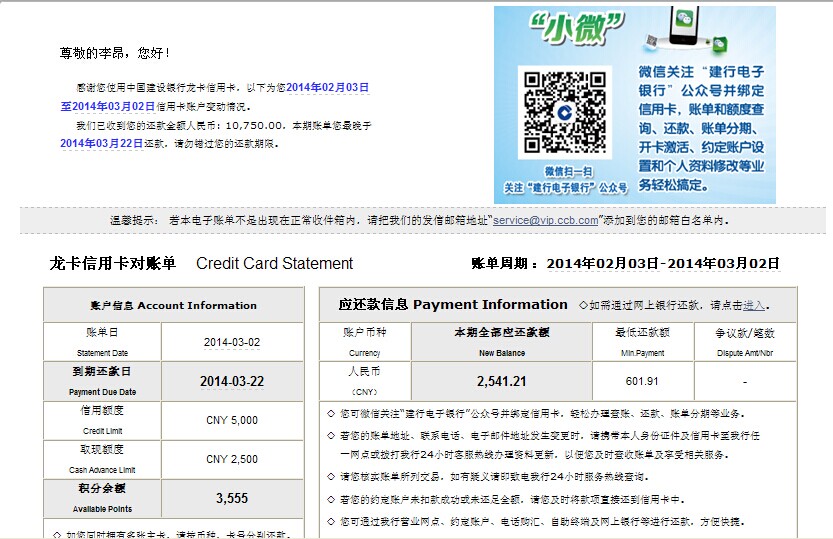Click the greeting 尊敬的李昂，您好
The width and height of the screenshot is (833, 539).
115,53
